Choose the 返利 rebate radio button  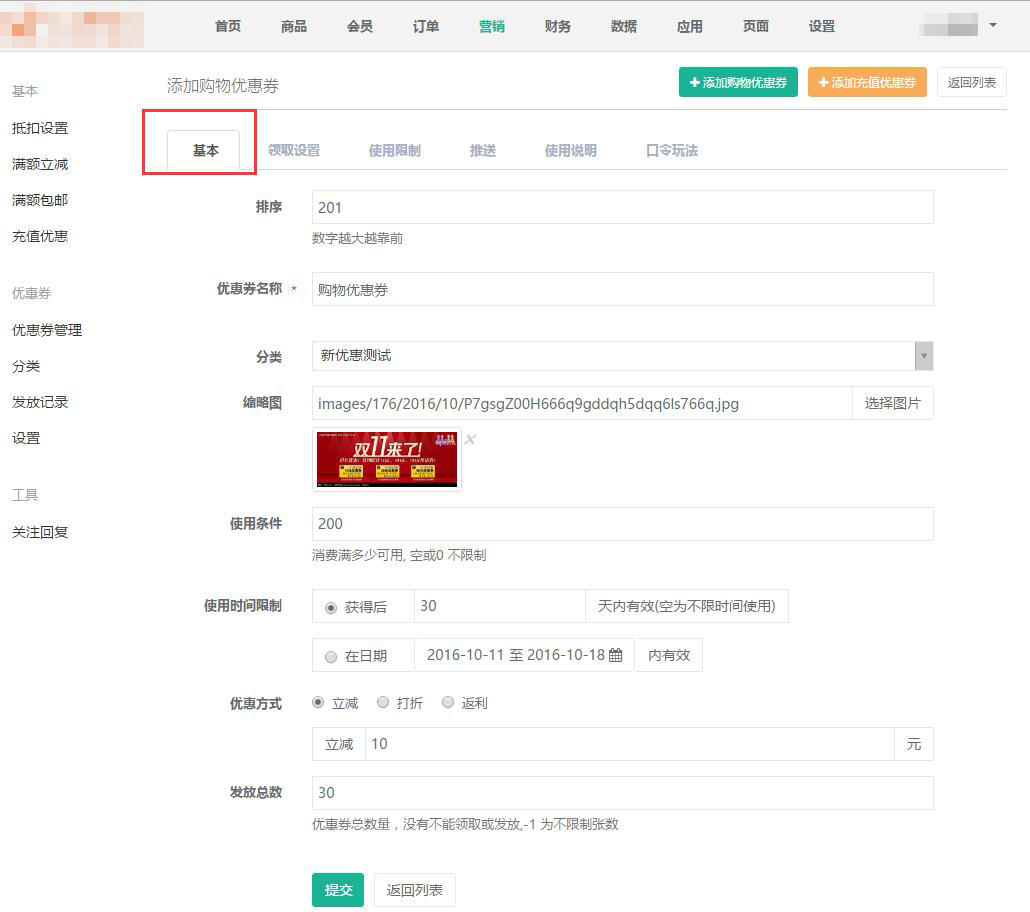coord(448,703)
